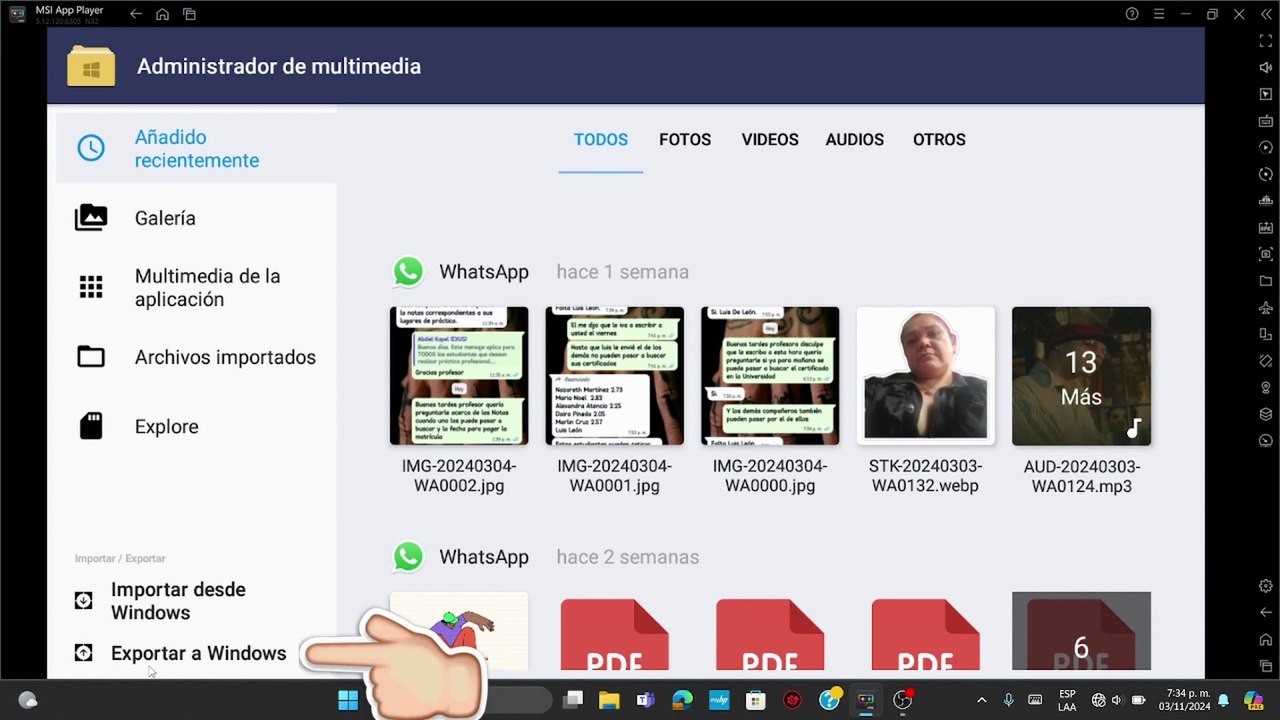
Task: Open sticker thumbnail STK-20240303-WA0132.webp
Action: (x=925, y=376)
